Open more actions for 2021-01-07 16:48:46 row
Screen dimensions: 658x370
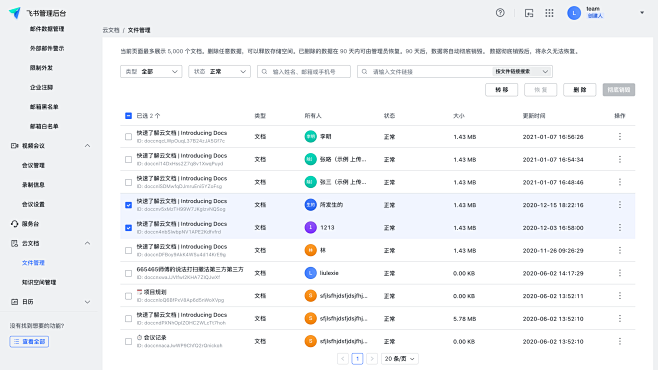619,182
